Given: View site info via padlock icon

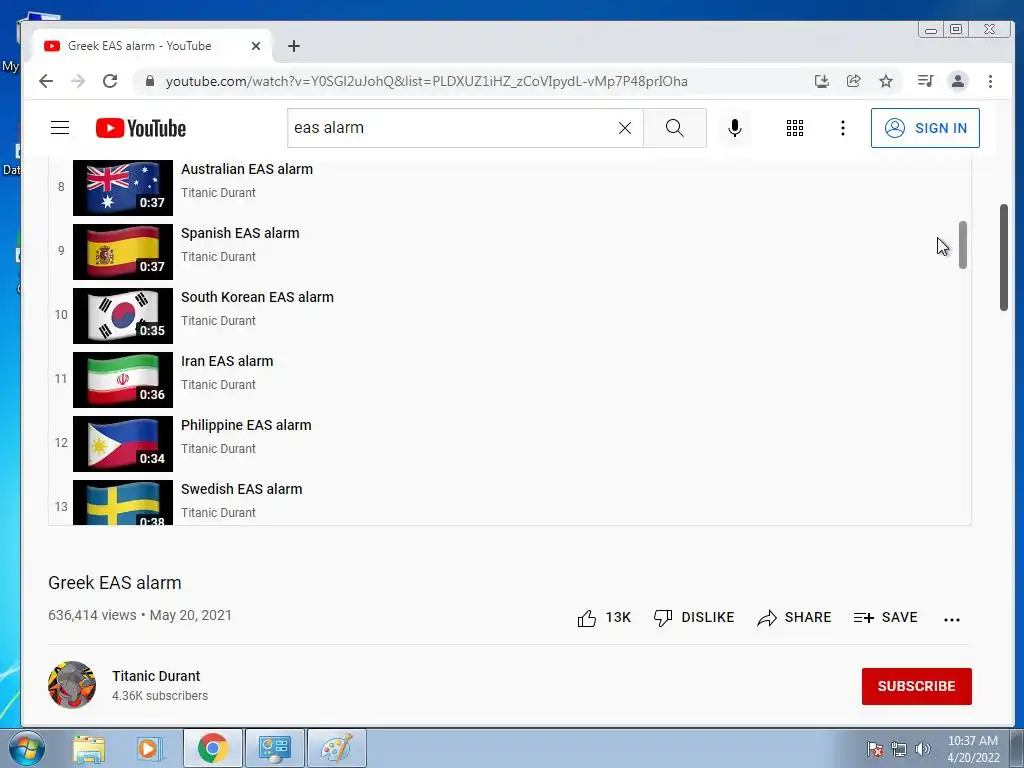Looking at the screenshot, I should click(x=150, y=81).
